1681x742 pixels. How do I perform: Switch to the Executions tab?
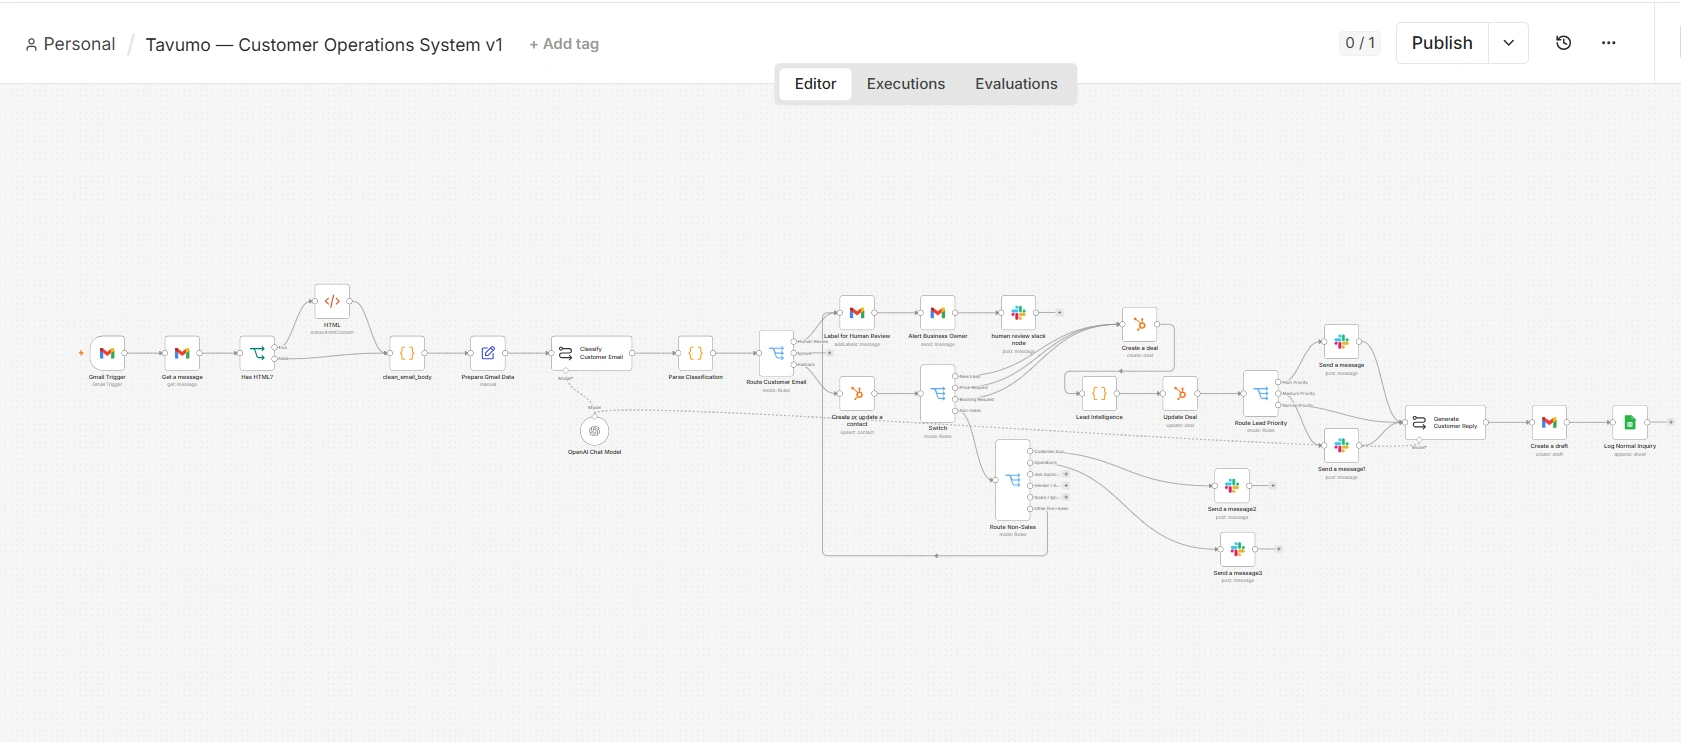(906, 84)
